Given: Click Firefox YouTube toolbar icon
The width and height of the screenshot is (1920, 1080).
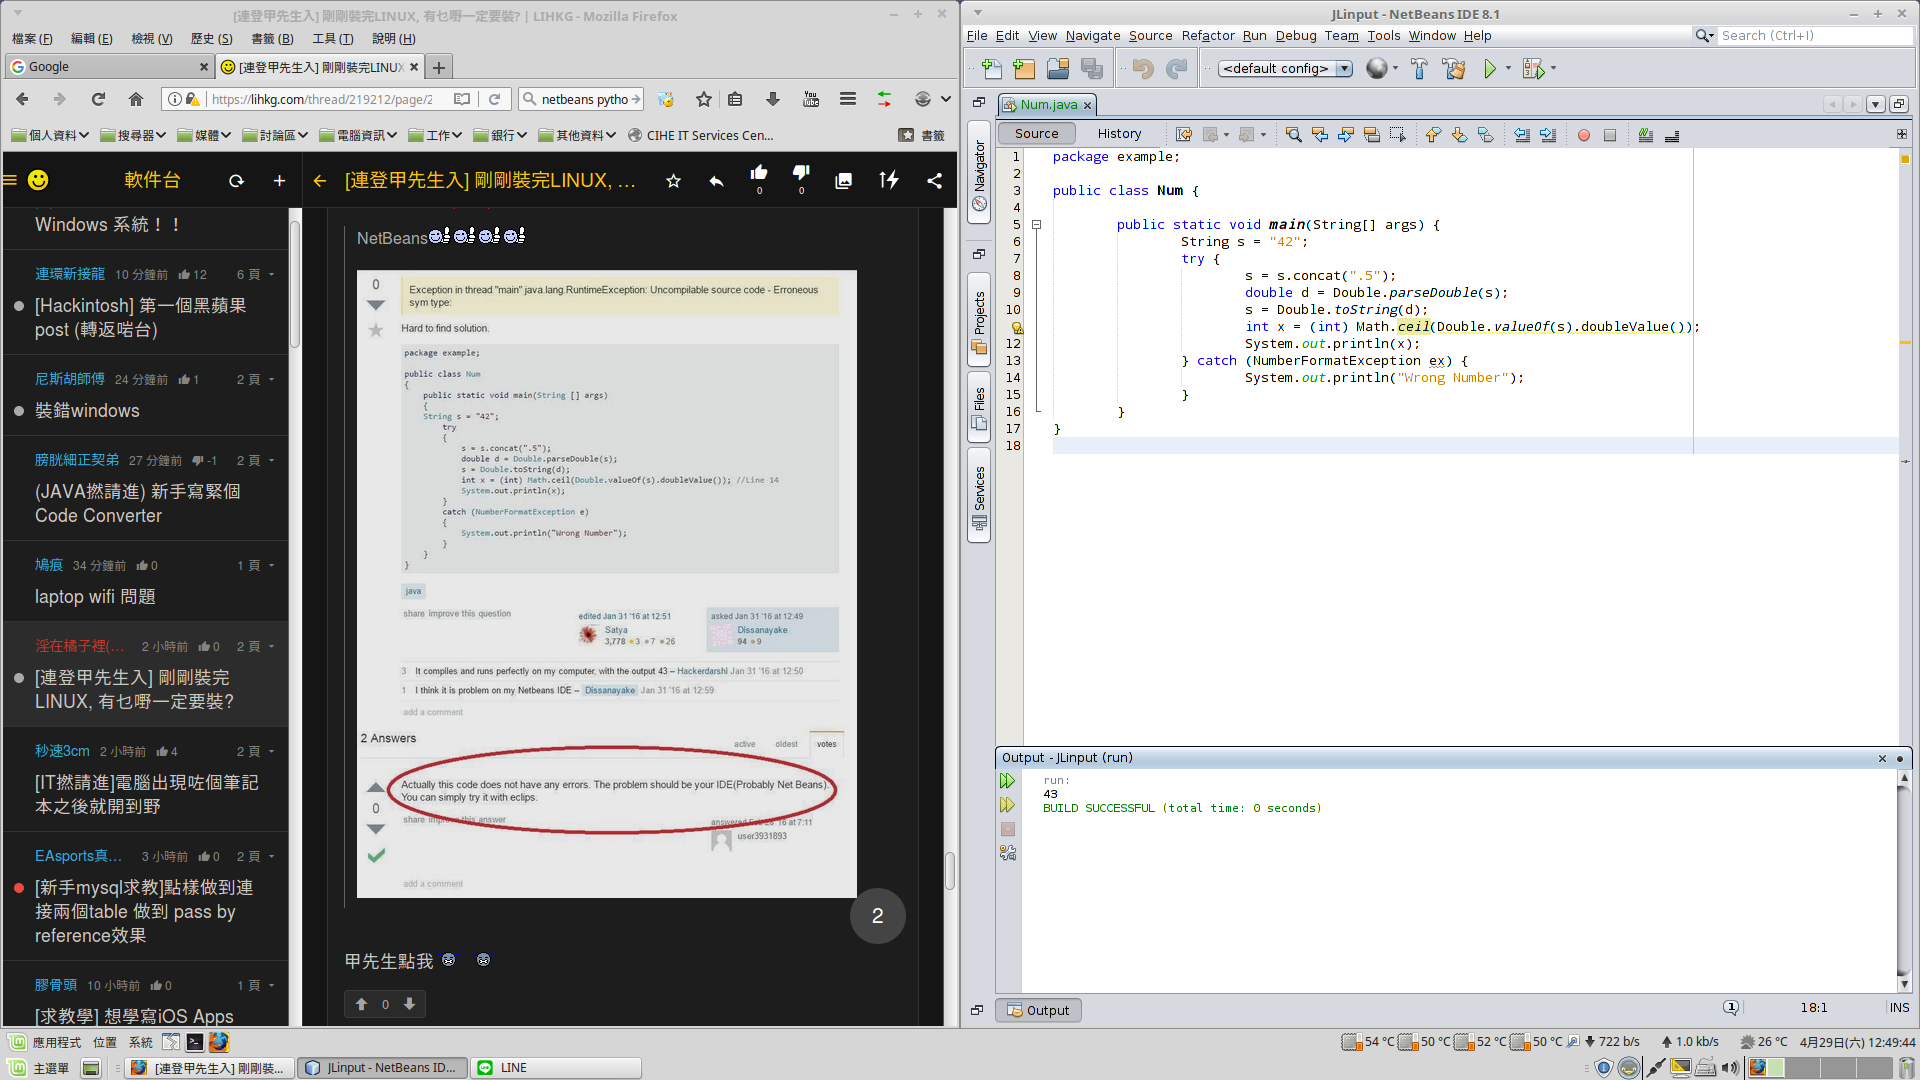Looking at the screenshot, I should pos(811,99).
